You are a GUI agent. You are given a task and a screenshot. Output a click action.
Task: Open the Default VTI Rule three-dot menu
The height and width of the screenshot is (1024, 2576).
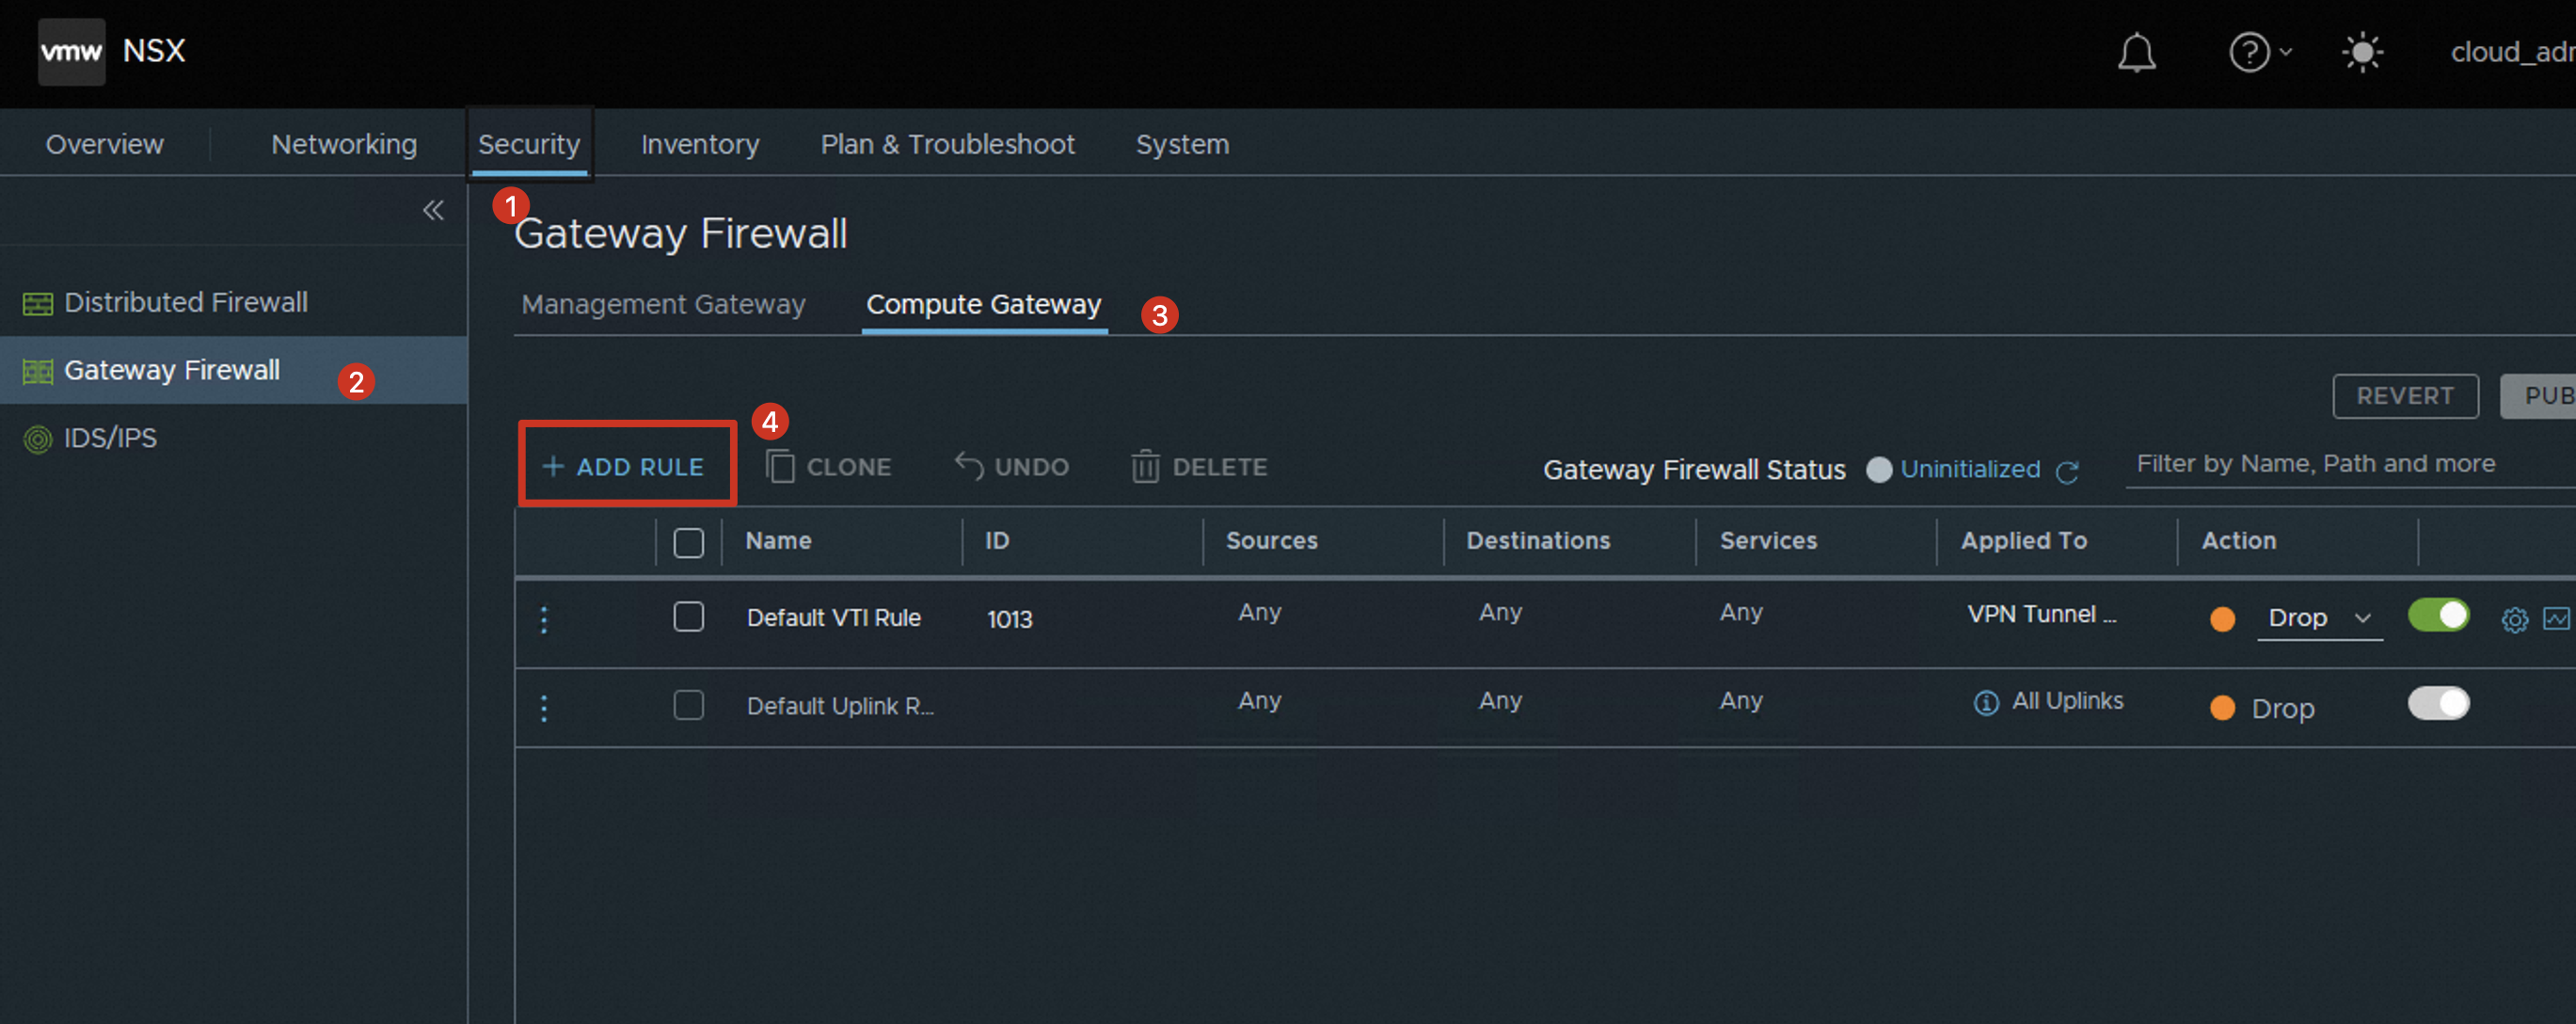(x=544, y=619)
